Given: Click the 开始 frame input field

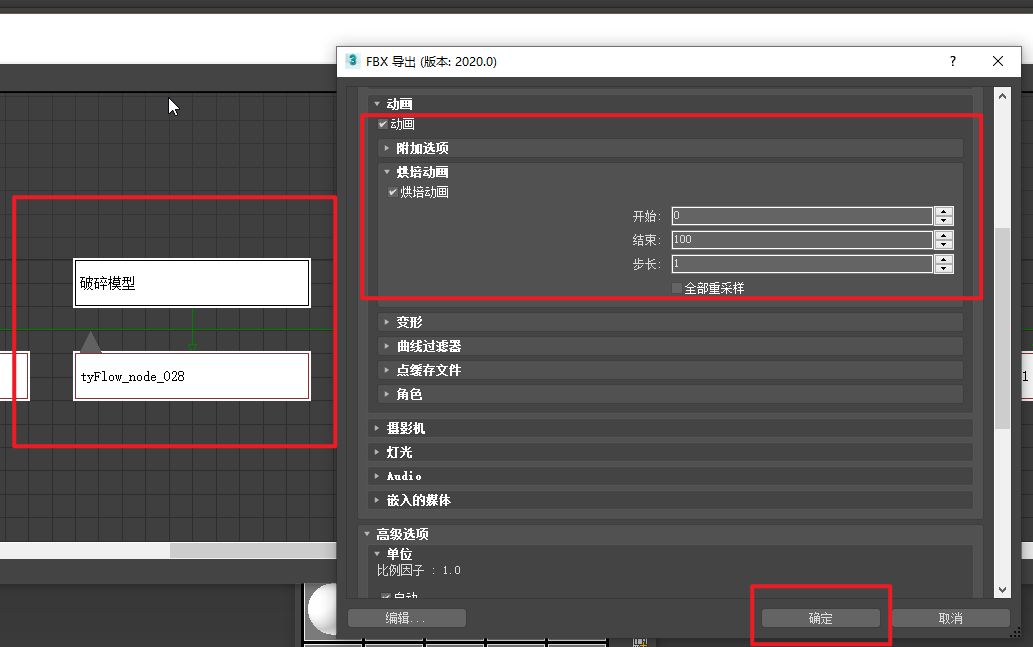Looking at the screenshot, I should pyautogui.click(x=802, y=215).
